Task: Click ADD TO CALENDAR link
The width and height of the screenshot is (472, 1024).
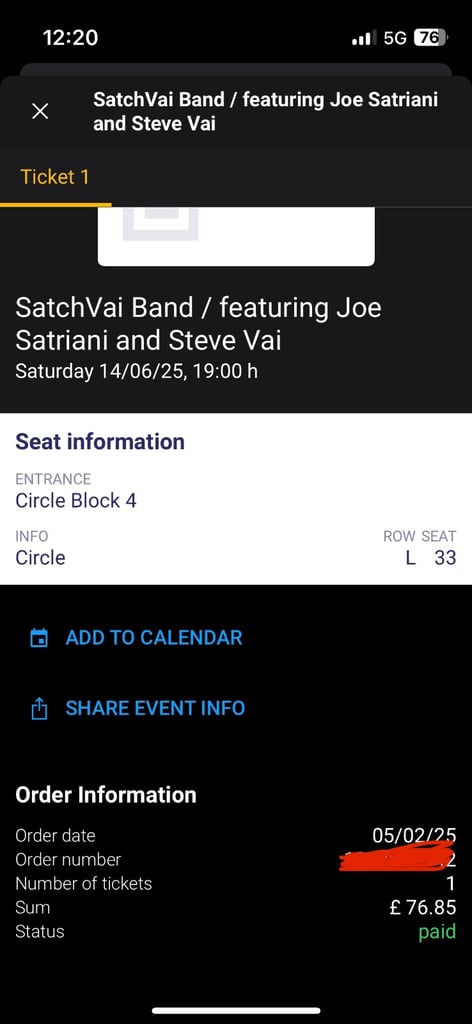Action: 154,637
